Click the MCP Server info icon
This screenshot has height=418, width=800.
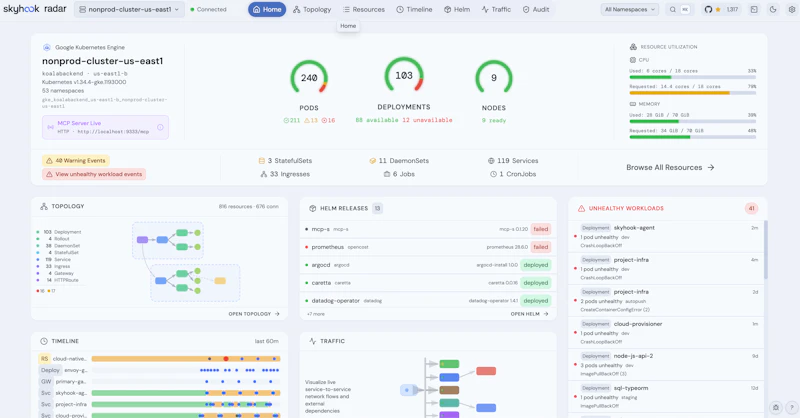point(160,127)
